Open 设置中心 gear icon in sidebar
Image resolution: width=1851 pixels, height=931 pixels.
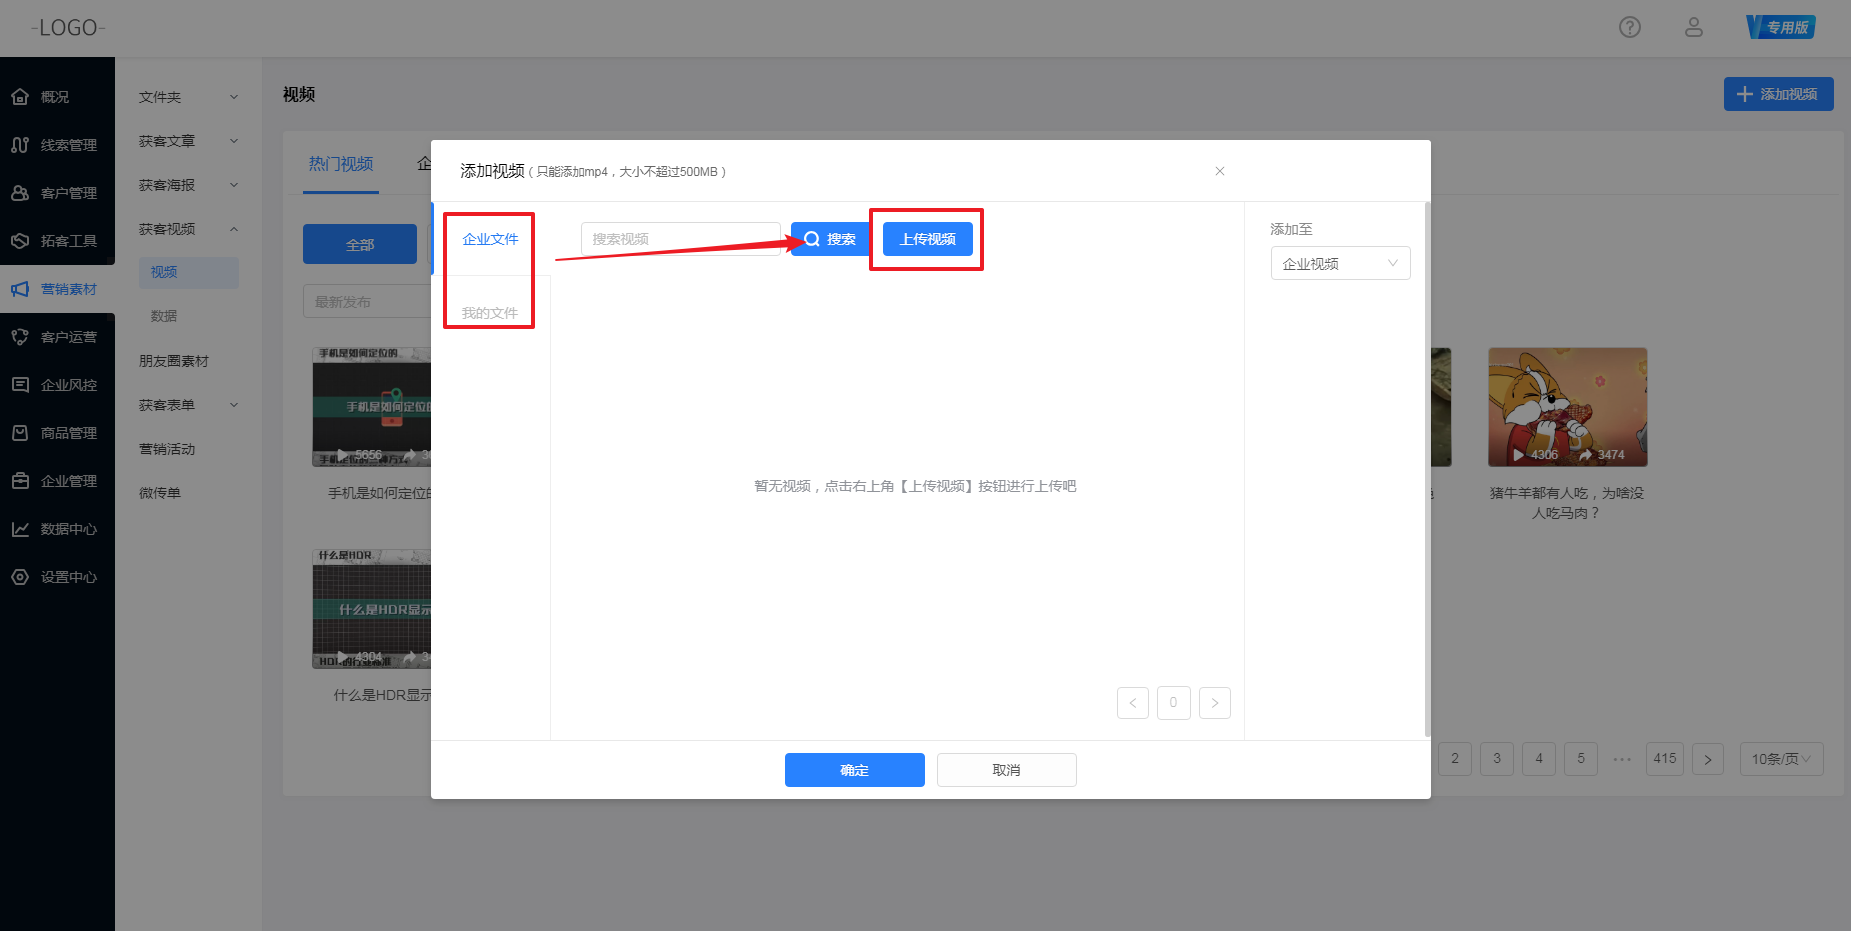[20, 577]
